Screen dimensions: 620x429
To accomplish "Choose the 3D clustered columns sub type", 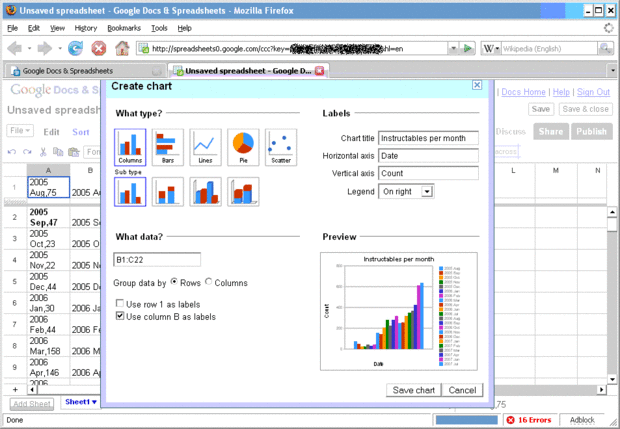I will tap(205, 192).
